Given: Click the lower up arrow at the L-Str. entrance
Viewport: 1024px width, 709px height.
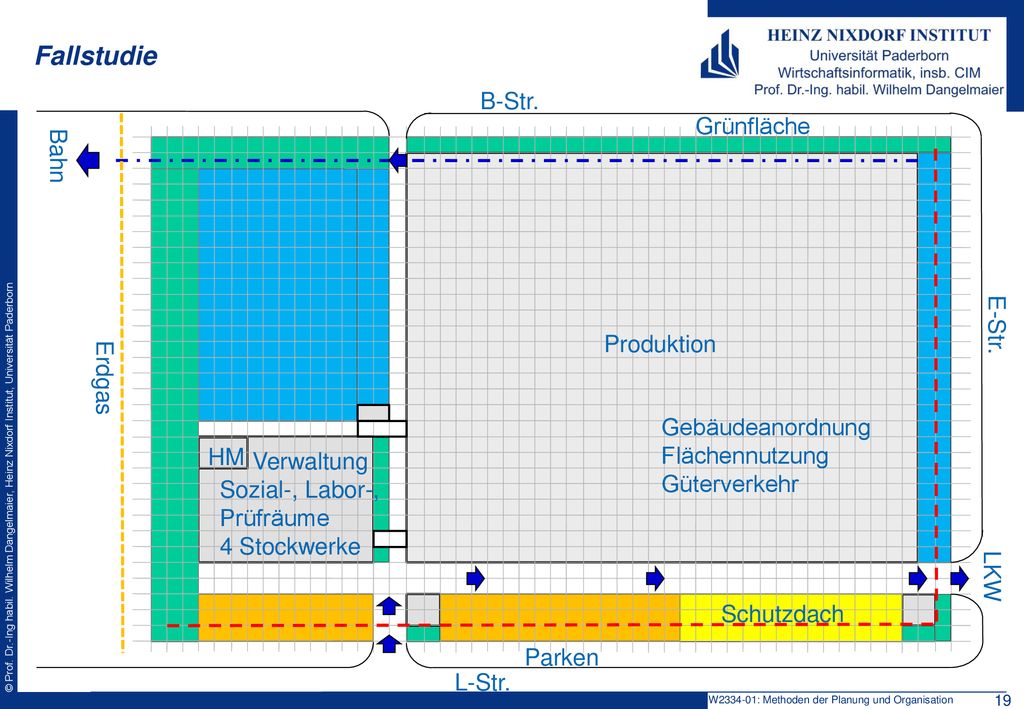Looking at the screenshot, I should point(389,644).
